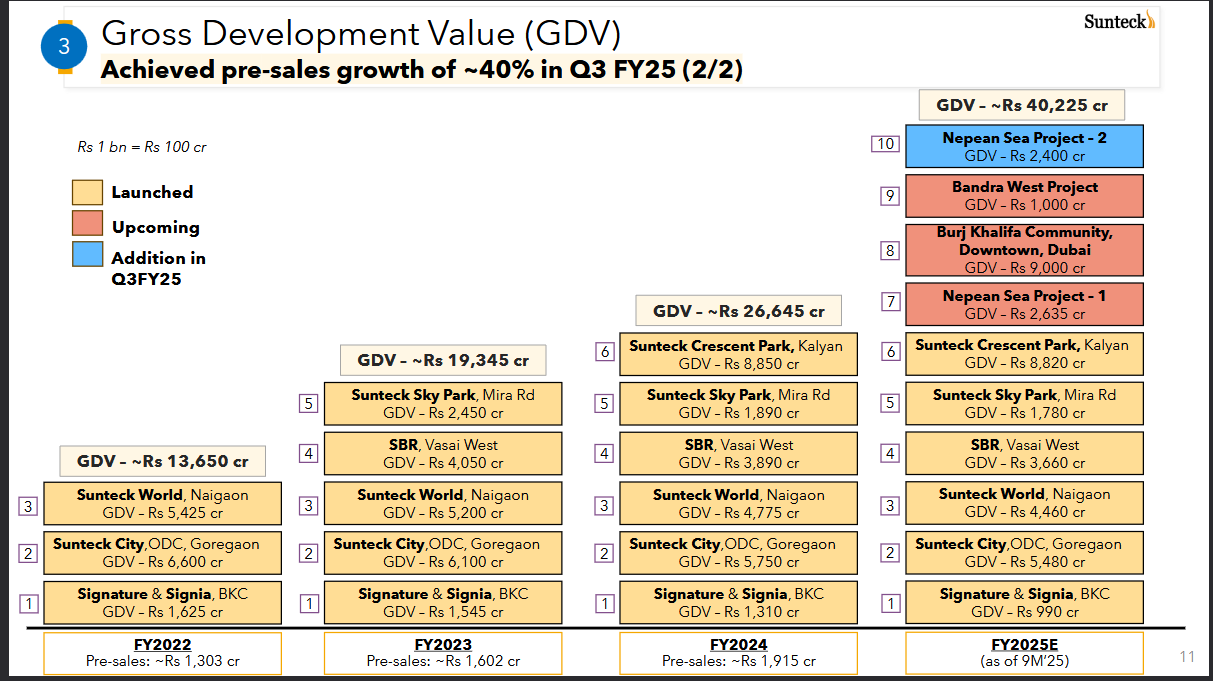Select the salmon Upcoming legend swatch
The image size is (1213, 681).
pyautogui.click(x=87, y=222)
